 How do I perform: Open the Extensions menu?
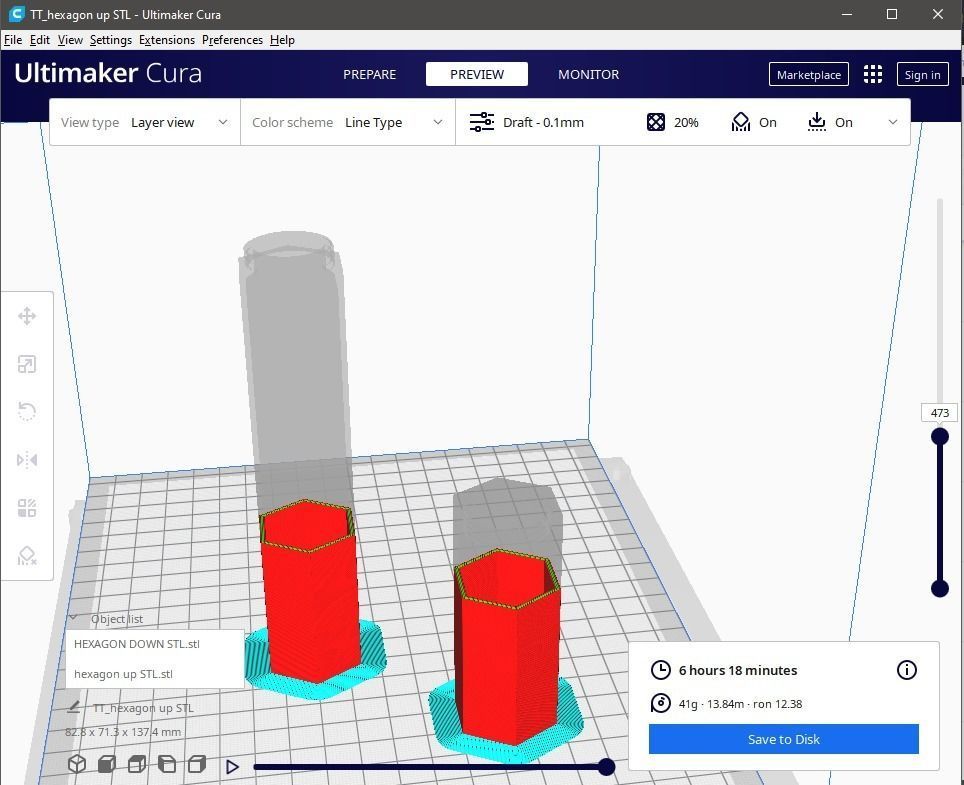coord(167,40)
